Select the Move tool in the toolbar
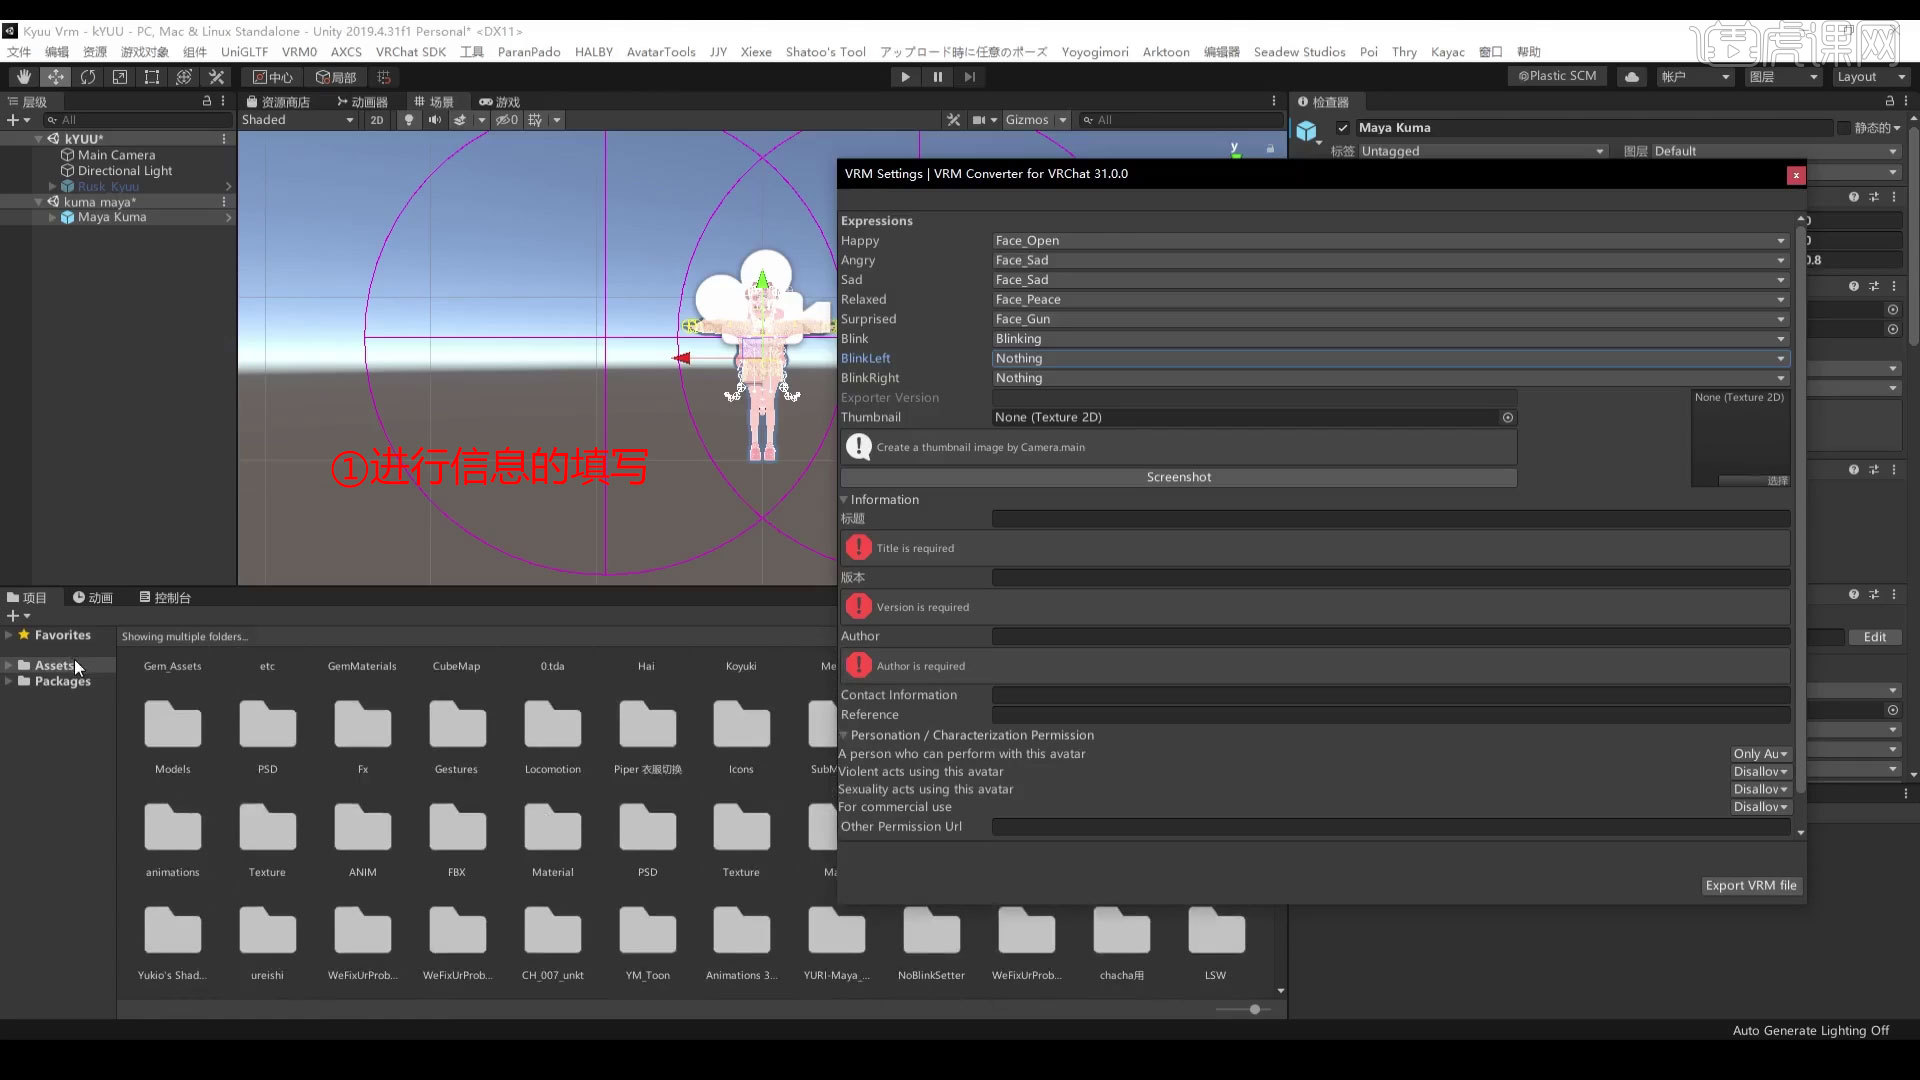Image resolution: width=1920 pixels, height=1080 pixels. [x=56, y=77]
